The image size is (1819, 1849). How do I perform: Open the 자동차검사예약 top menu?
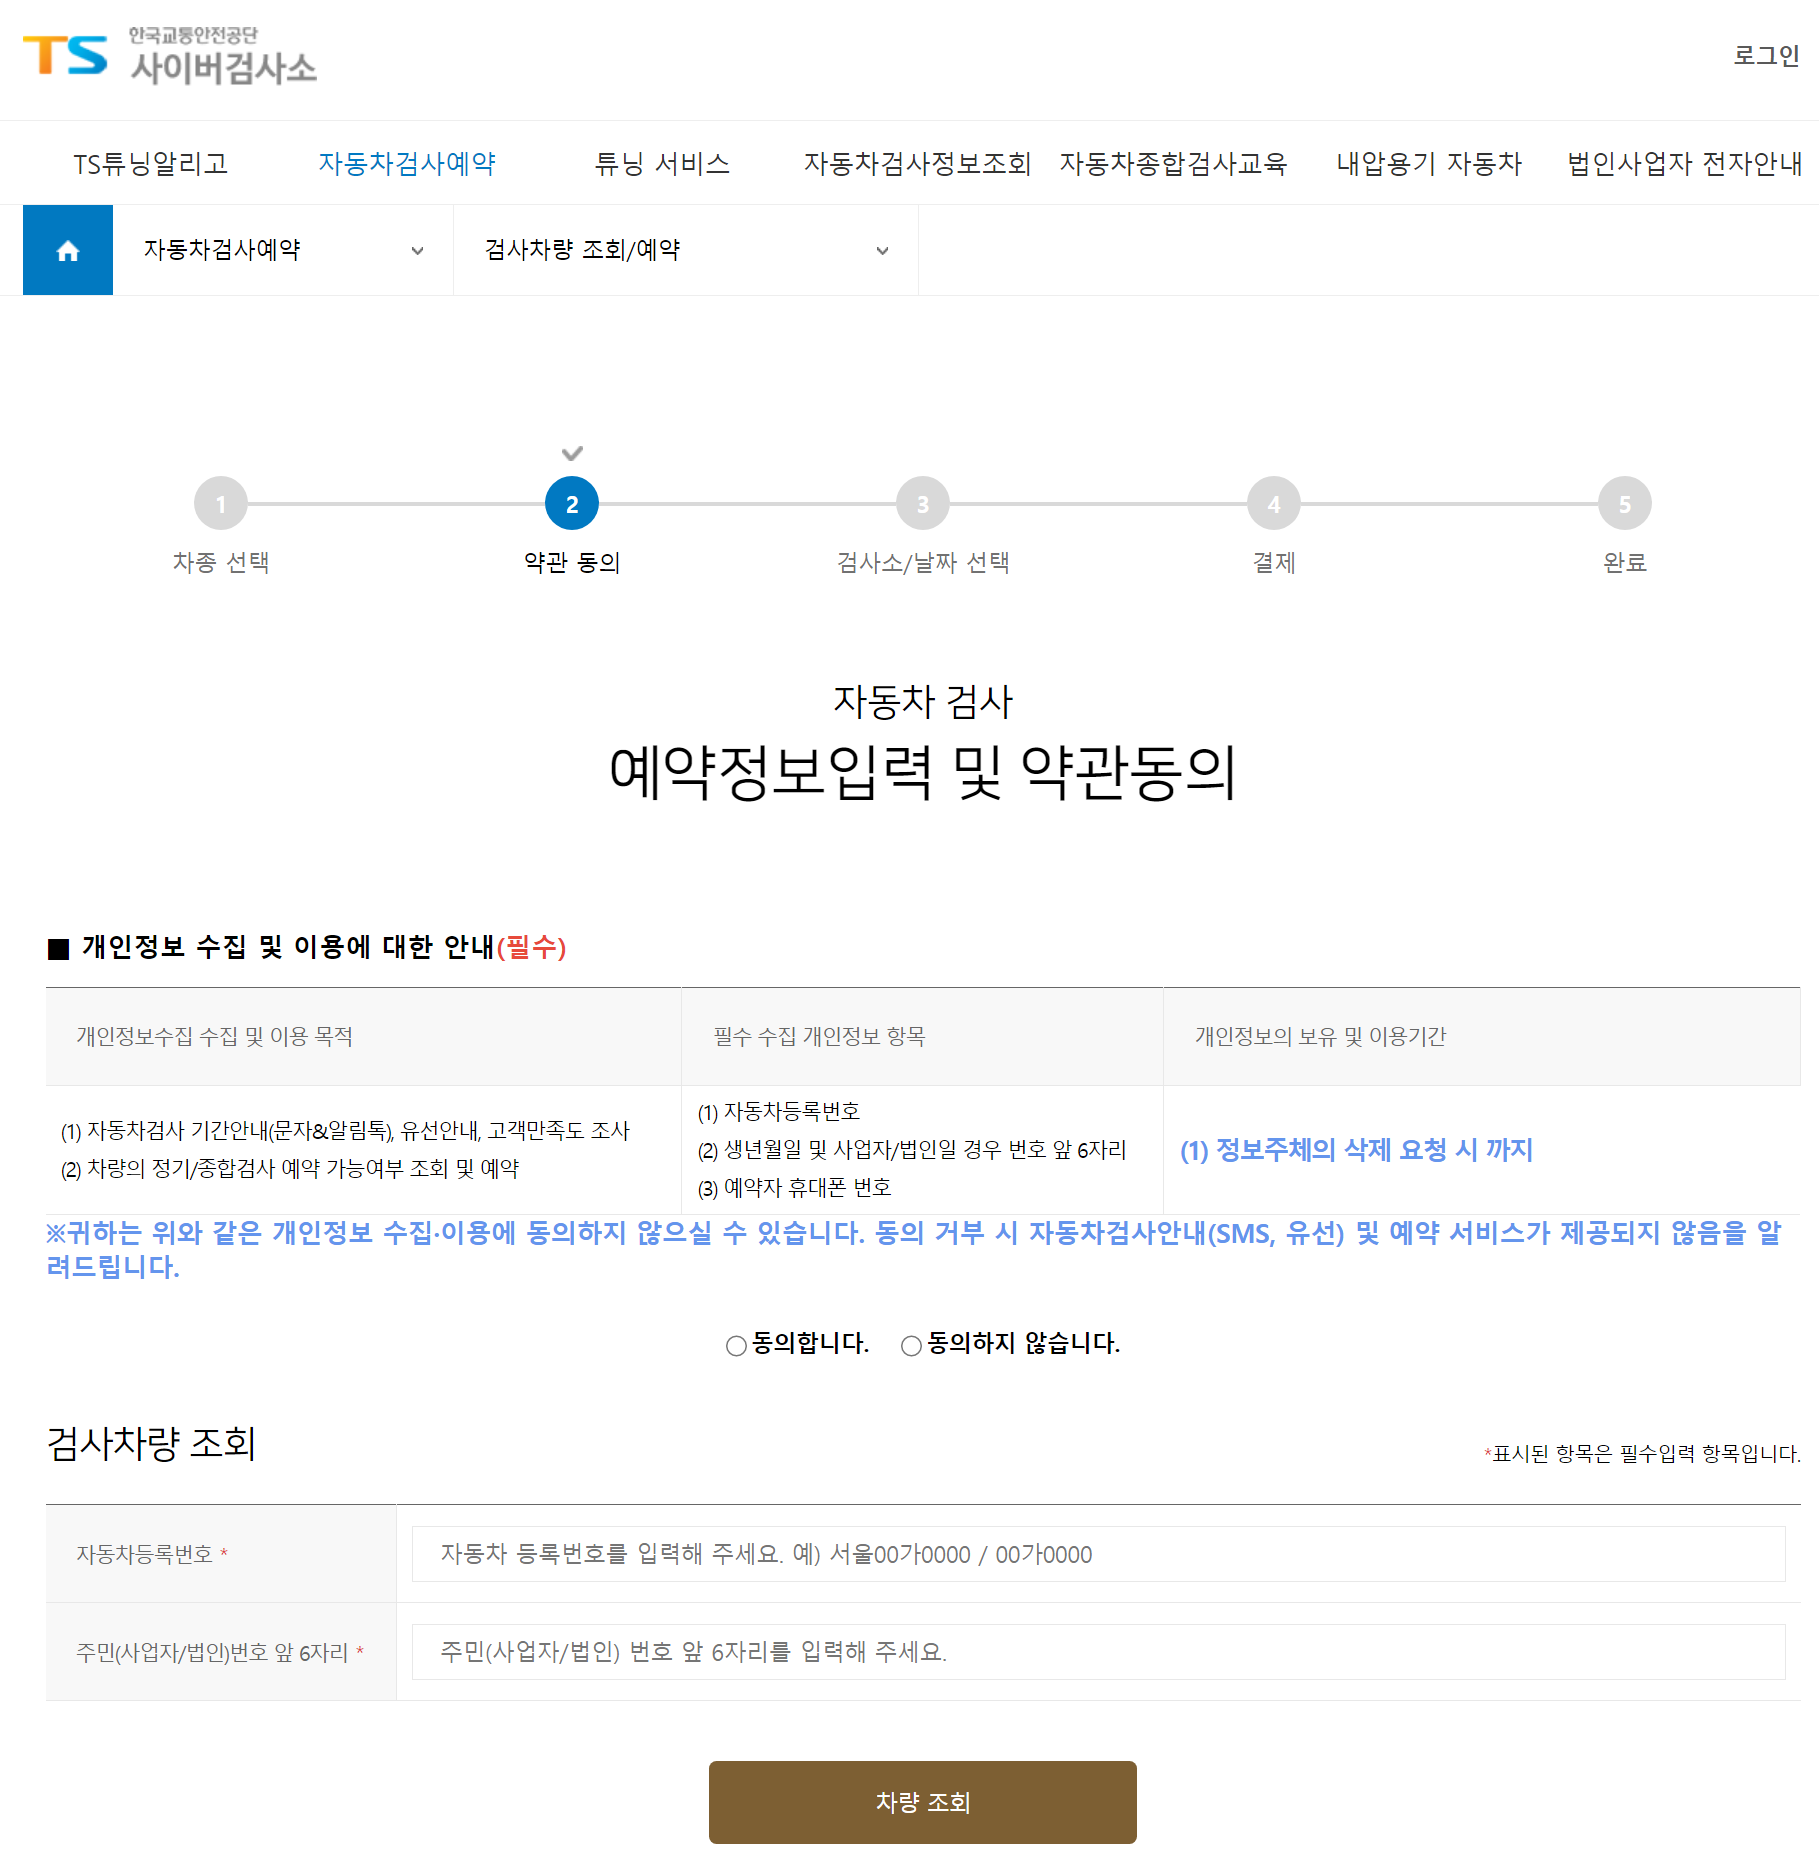[407, 163]
